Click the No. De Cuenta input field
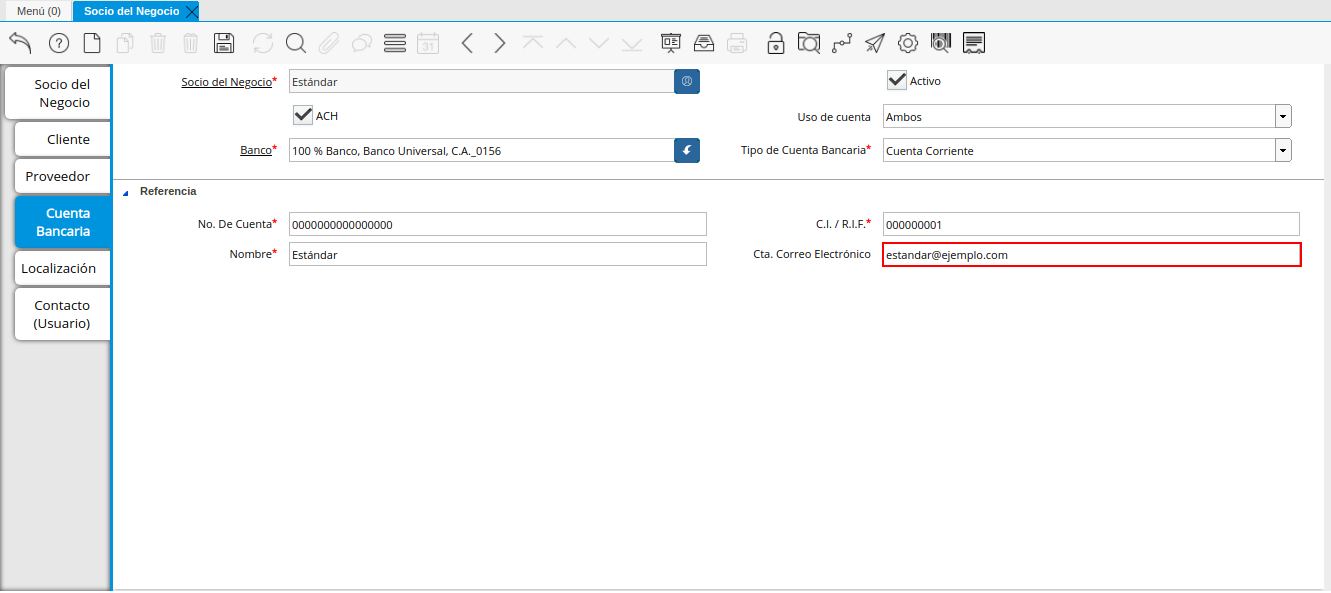The height and width of the screenshot is (593, 1331). click(x=497, y=224)
